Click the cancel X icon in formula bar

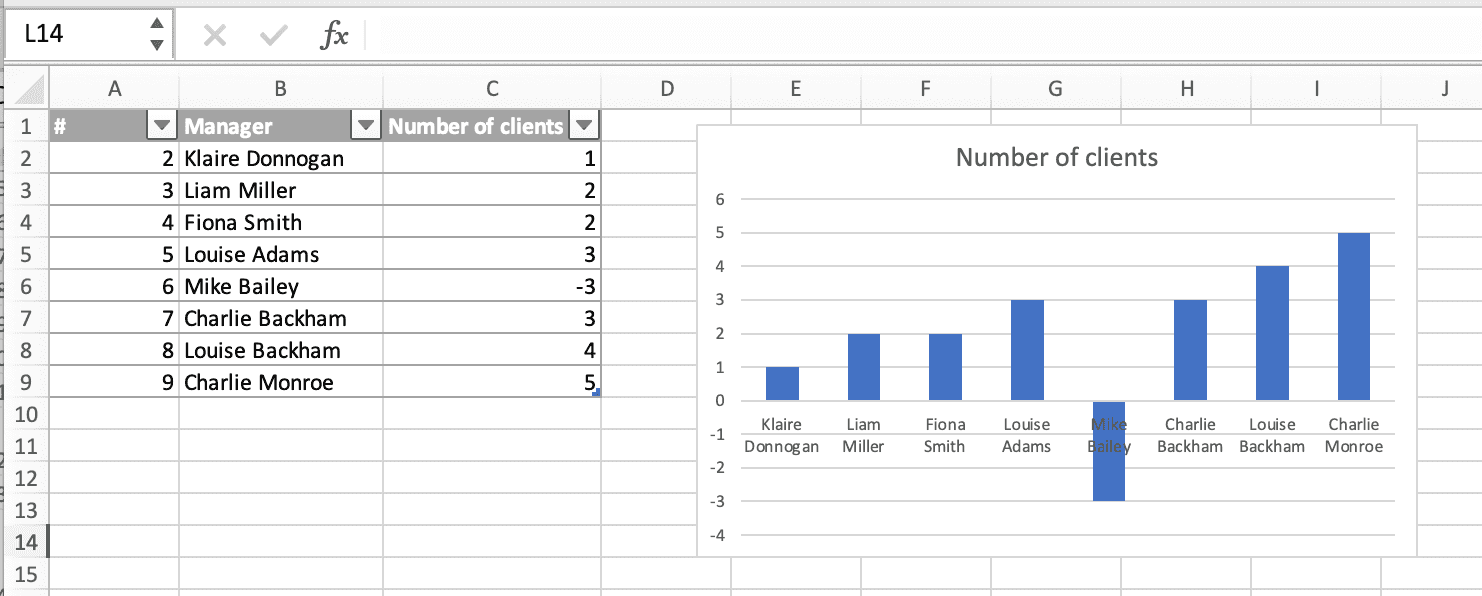214,36
